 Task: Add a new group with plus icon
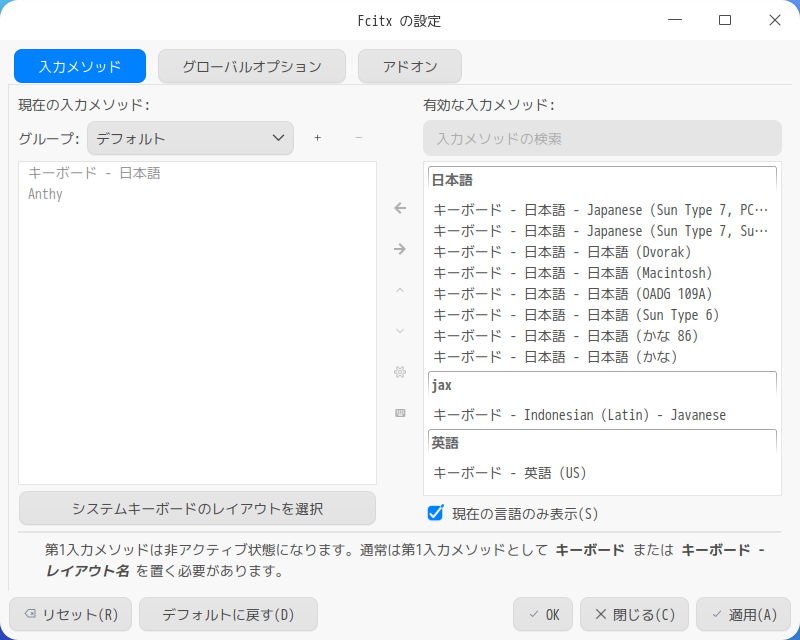coord(317,138)
